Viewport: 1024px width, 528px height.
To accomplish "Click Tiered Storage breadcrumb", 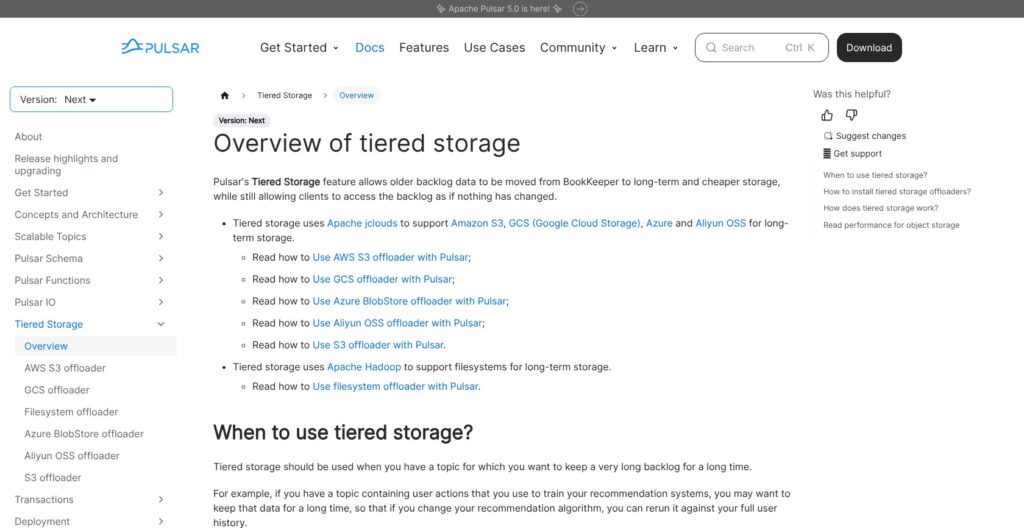I will [285, 95].
